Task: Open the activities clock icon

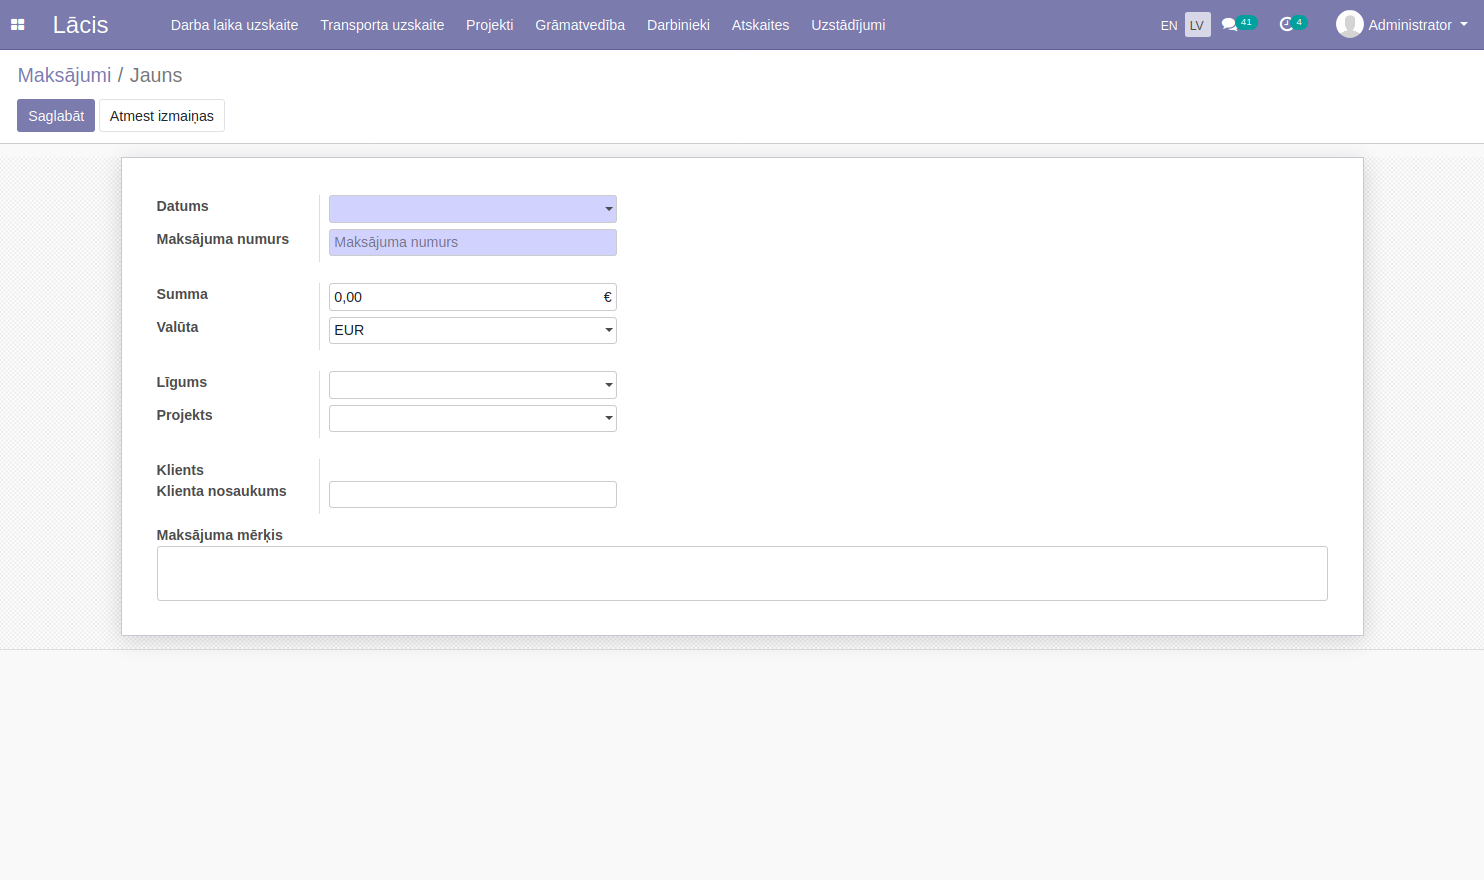Action: click(x=1286, y=24)
